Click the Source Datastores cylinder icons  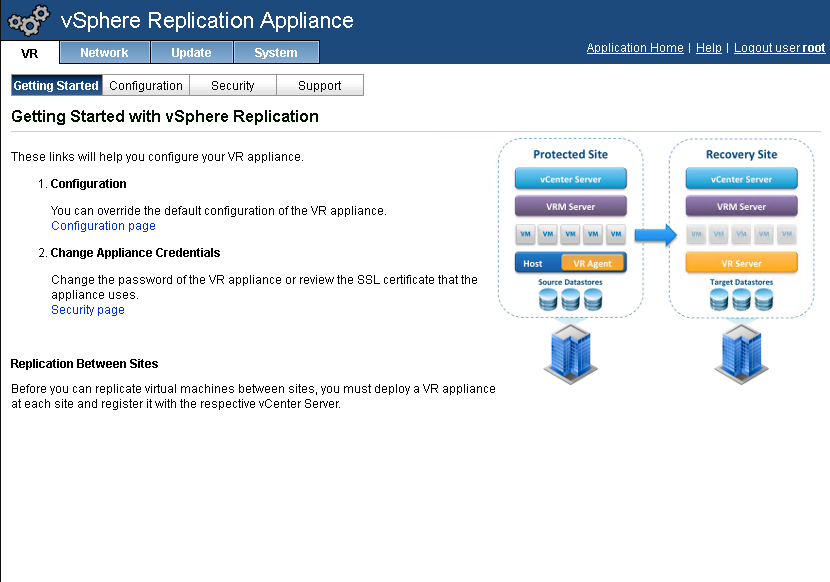coord(571,299)
